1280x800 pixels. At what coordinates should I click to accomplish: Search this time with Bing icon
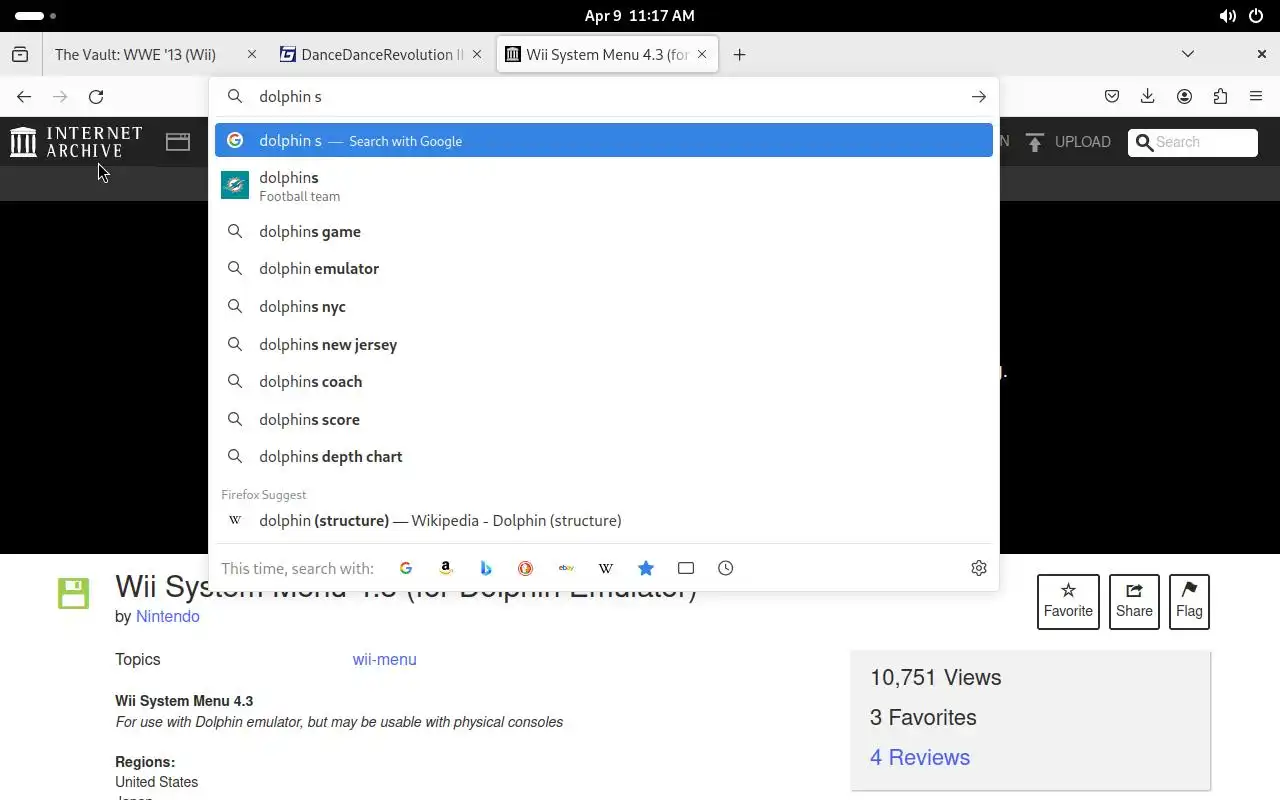[486, 568]
